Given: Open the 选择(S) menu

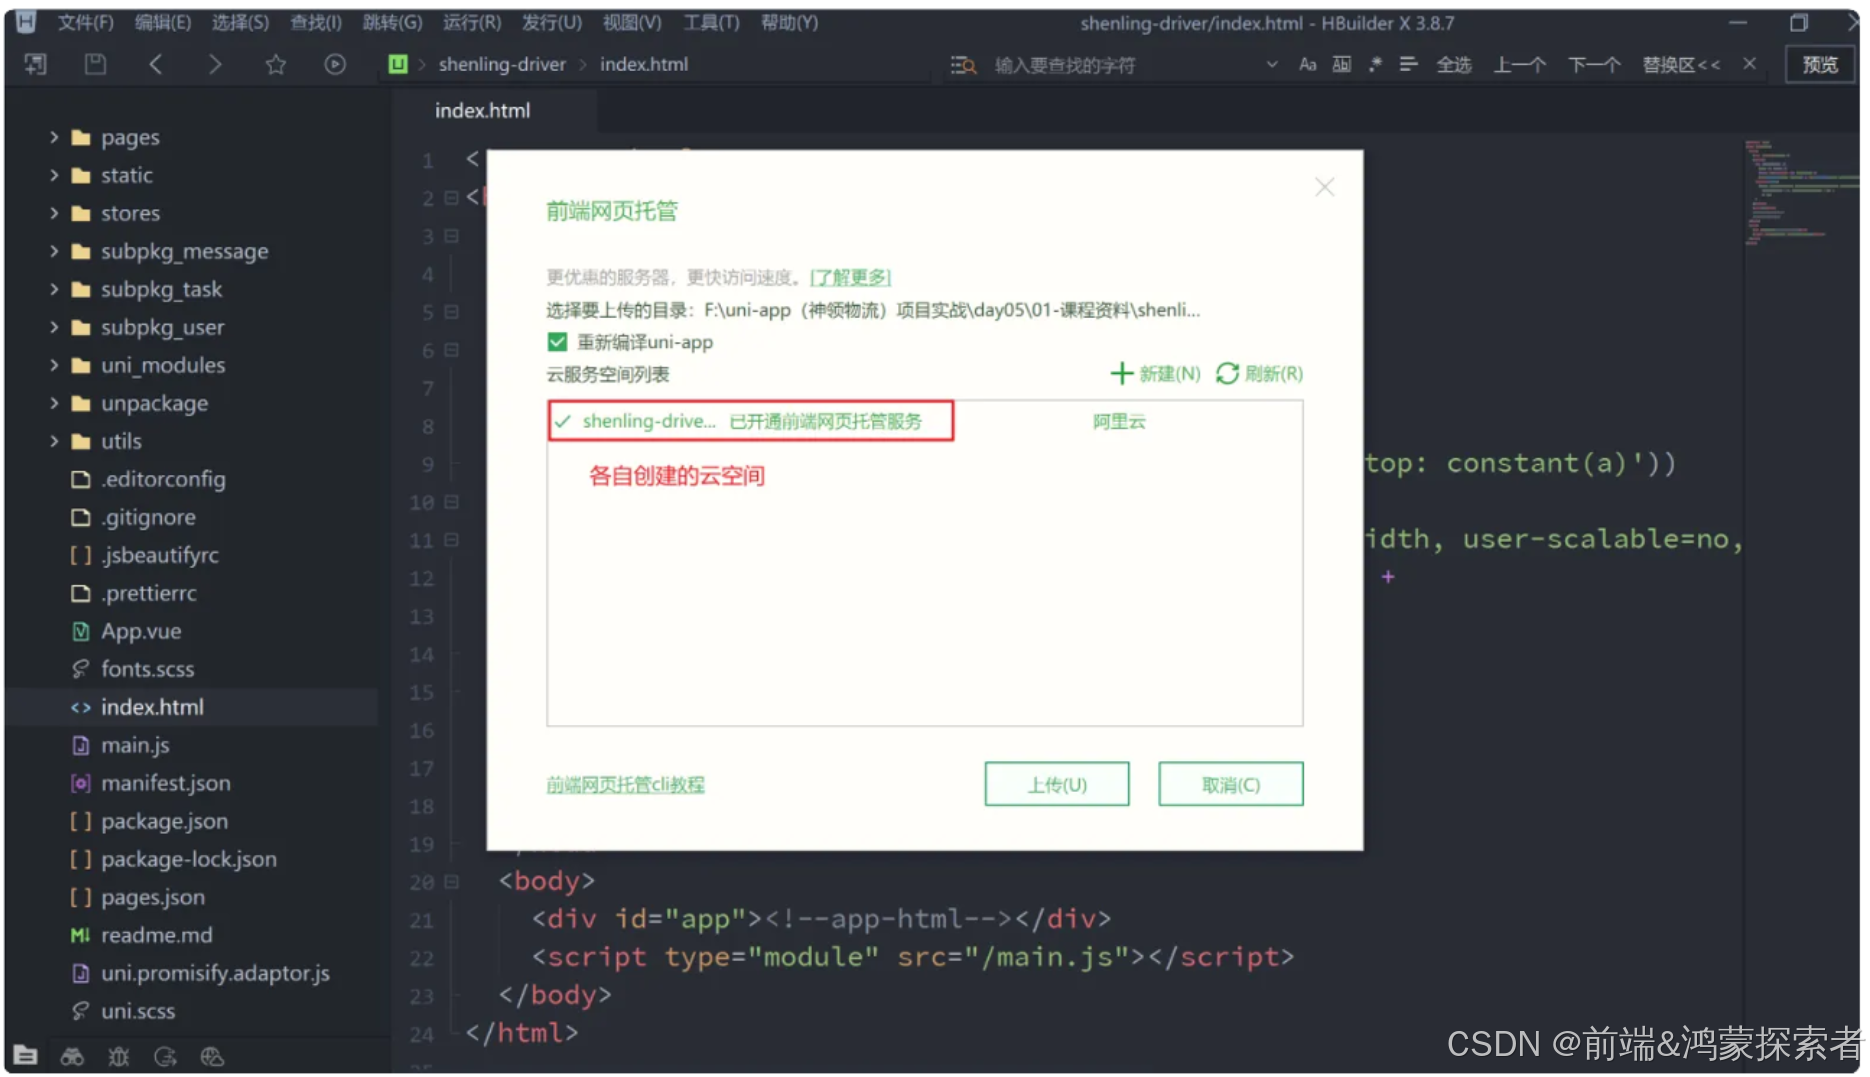Looking at the screenshot, I should (240, 22).
